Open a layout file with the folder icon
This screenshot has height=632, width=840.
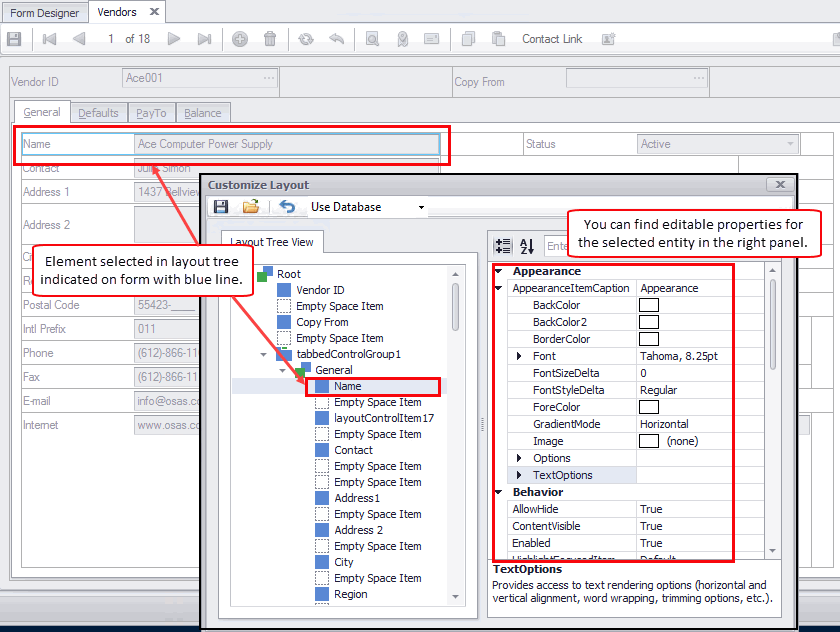tap(251, 207)
